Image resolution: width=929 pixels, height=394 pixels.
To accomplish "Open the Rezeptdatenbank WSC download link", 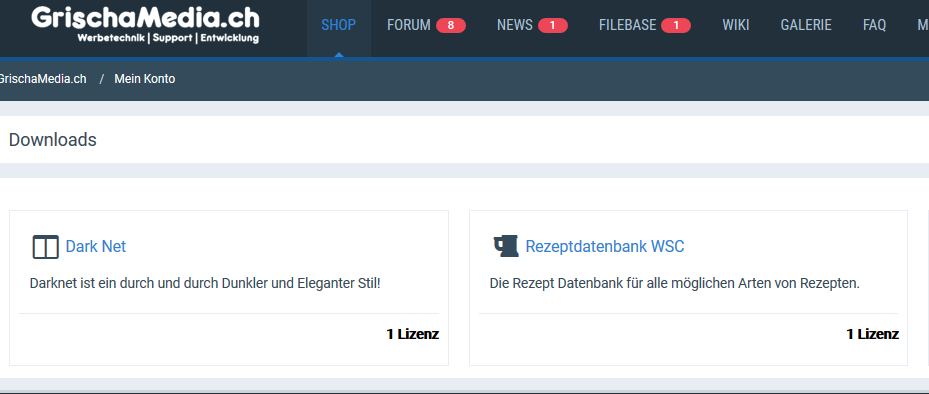I will click(605, 246).
